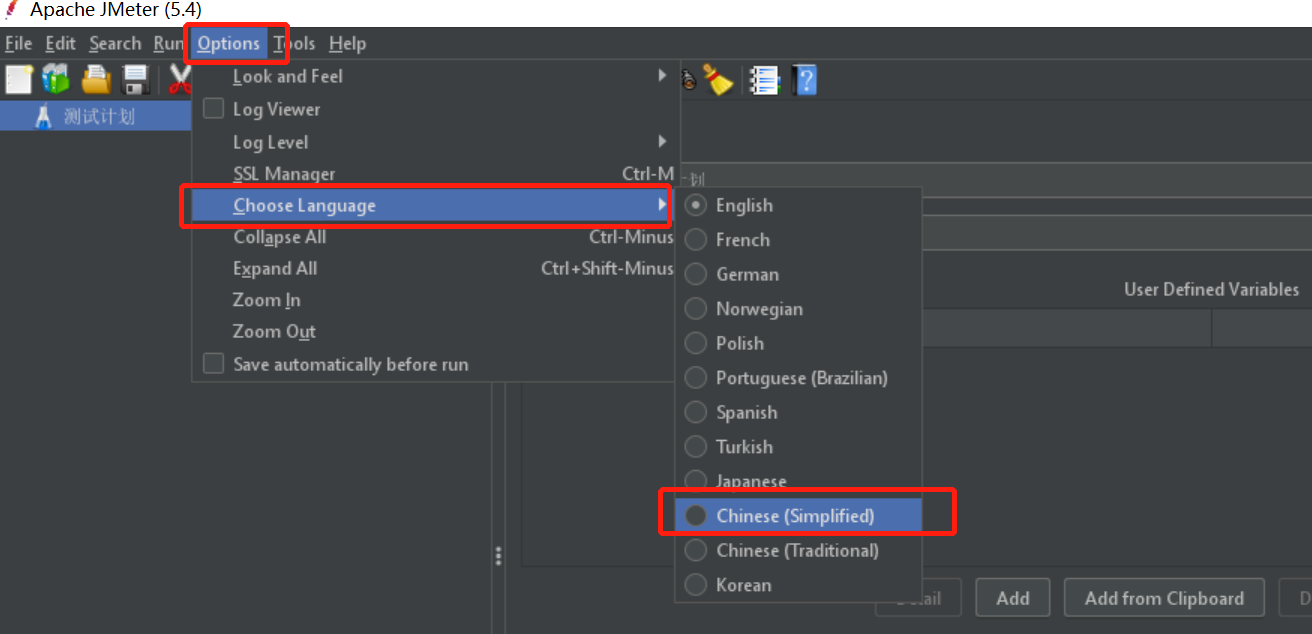Click the Add from Clipboard button
Viewport: 1312px width, 634px height.
click(x=1164, y=598)
